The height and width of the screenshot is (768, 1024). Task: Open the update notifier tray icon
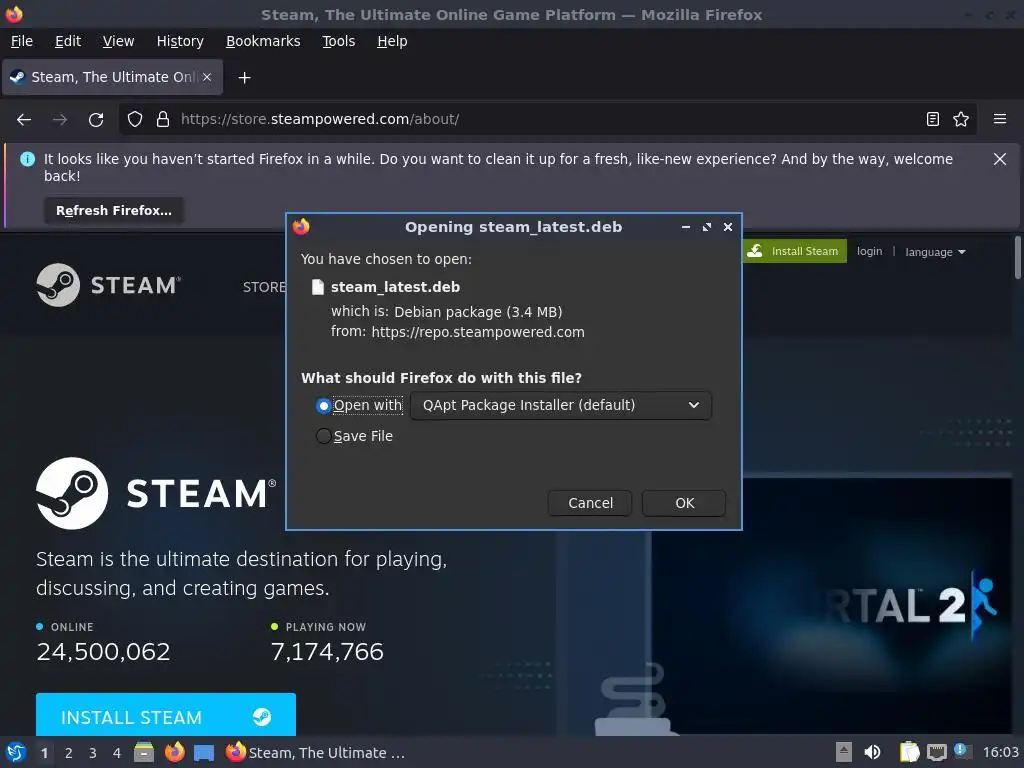(961, 751)
